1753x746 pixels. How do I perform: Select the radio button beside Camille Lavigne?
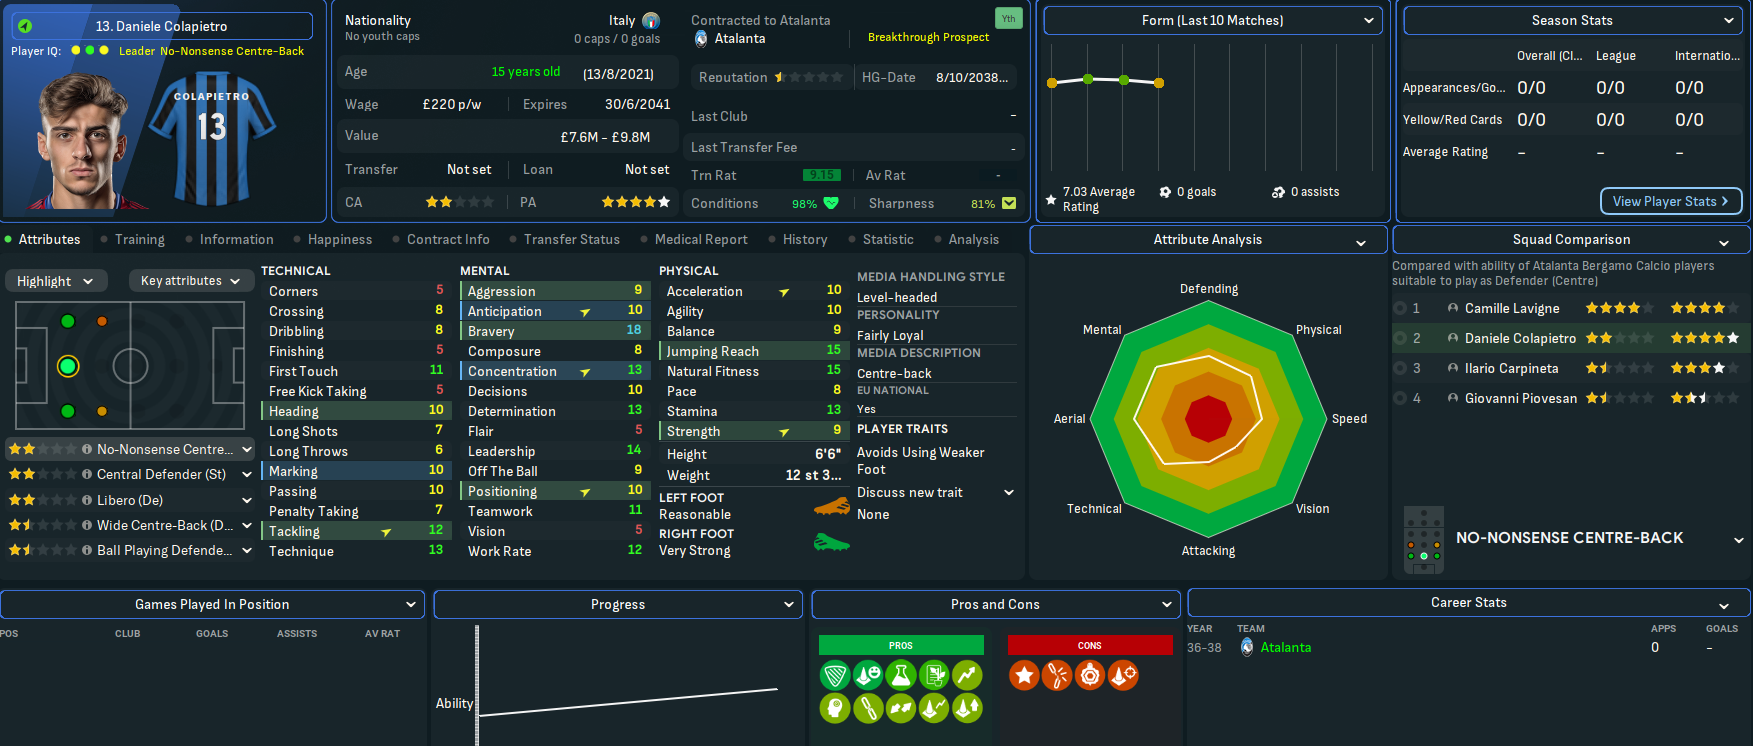point(1401,309)
